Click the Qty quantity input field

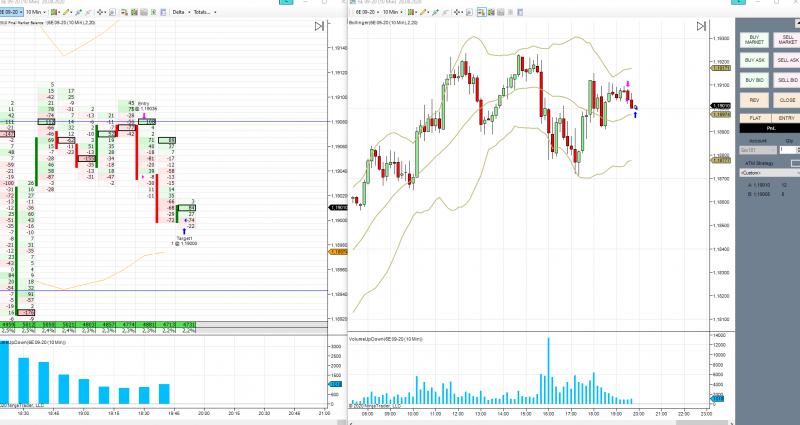[x=788, y=150]
